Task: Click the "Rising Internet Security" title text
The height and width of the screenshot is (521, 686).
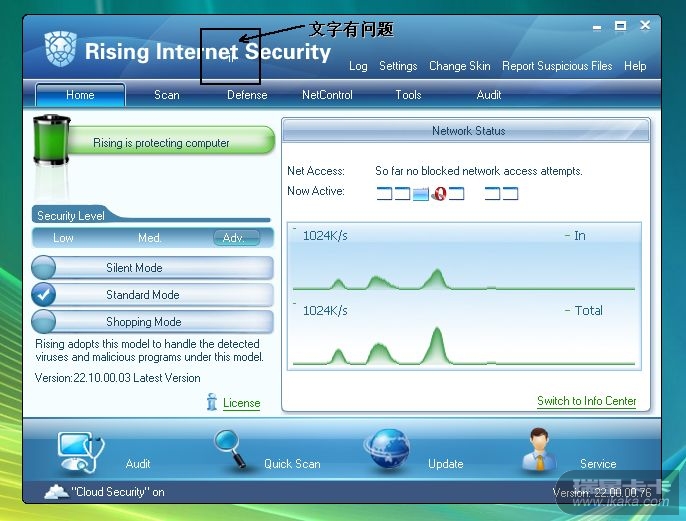Action: 208,52
